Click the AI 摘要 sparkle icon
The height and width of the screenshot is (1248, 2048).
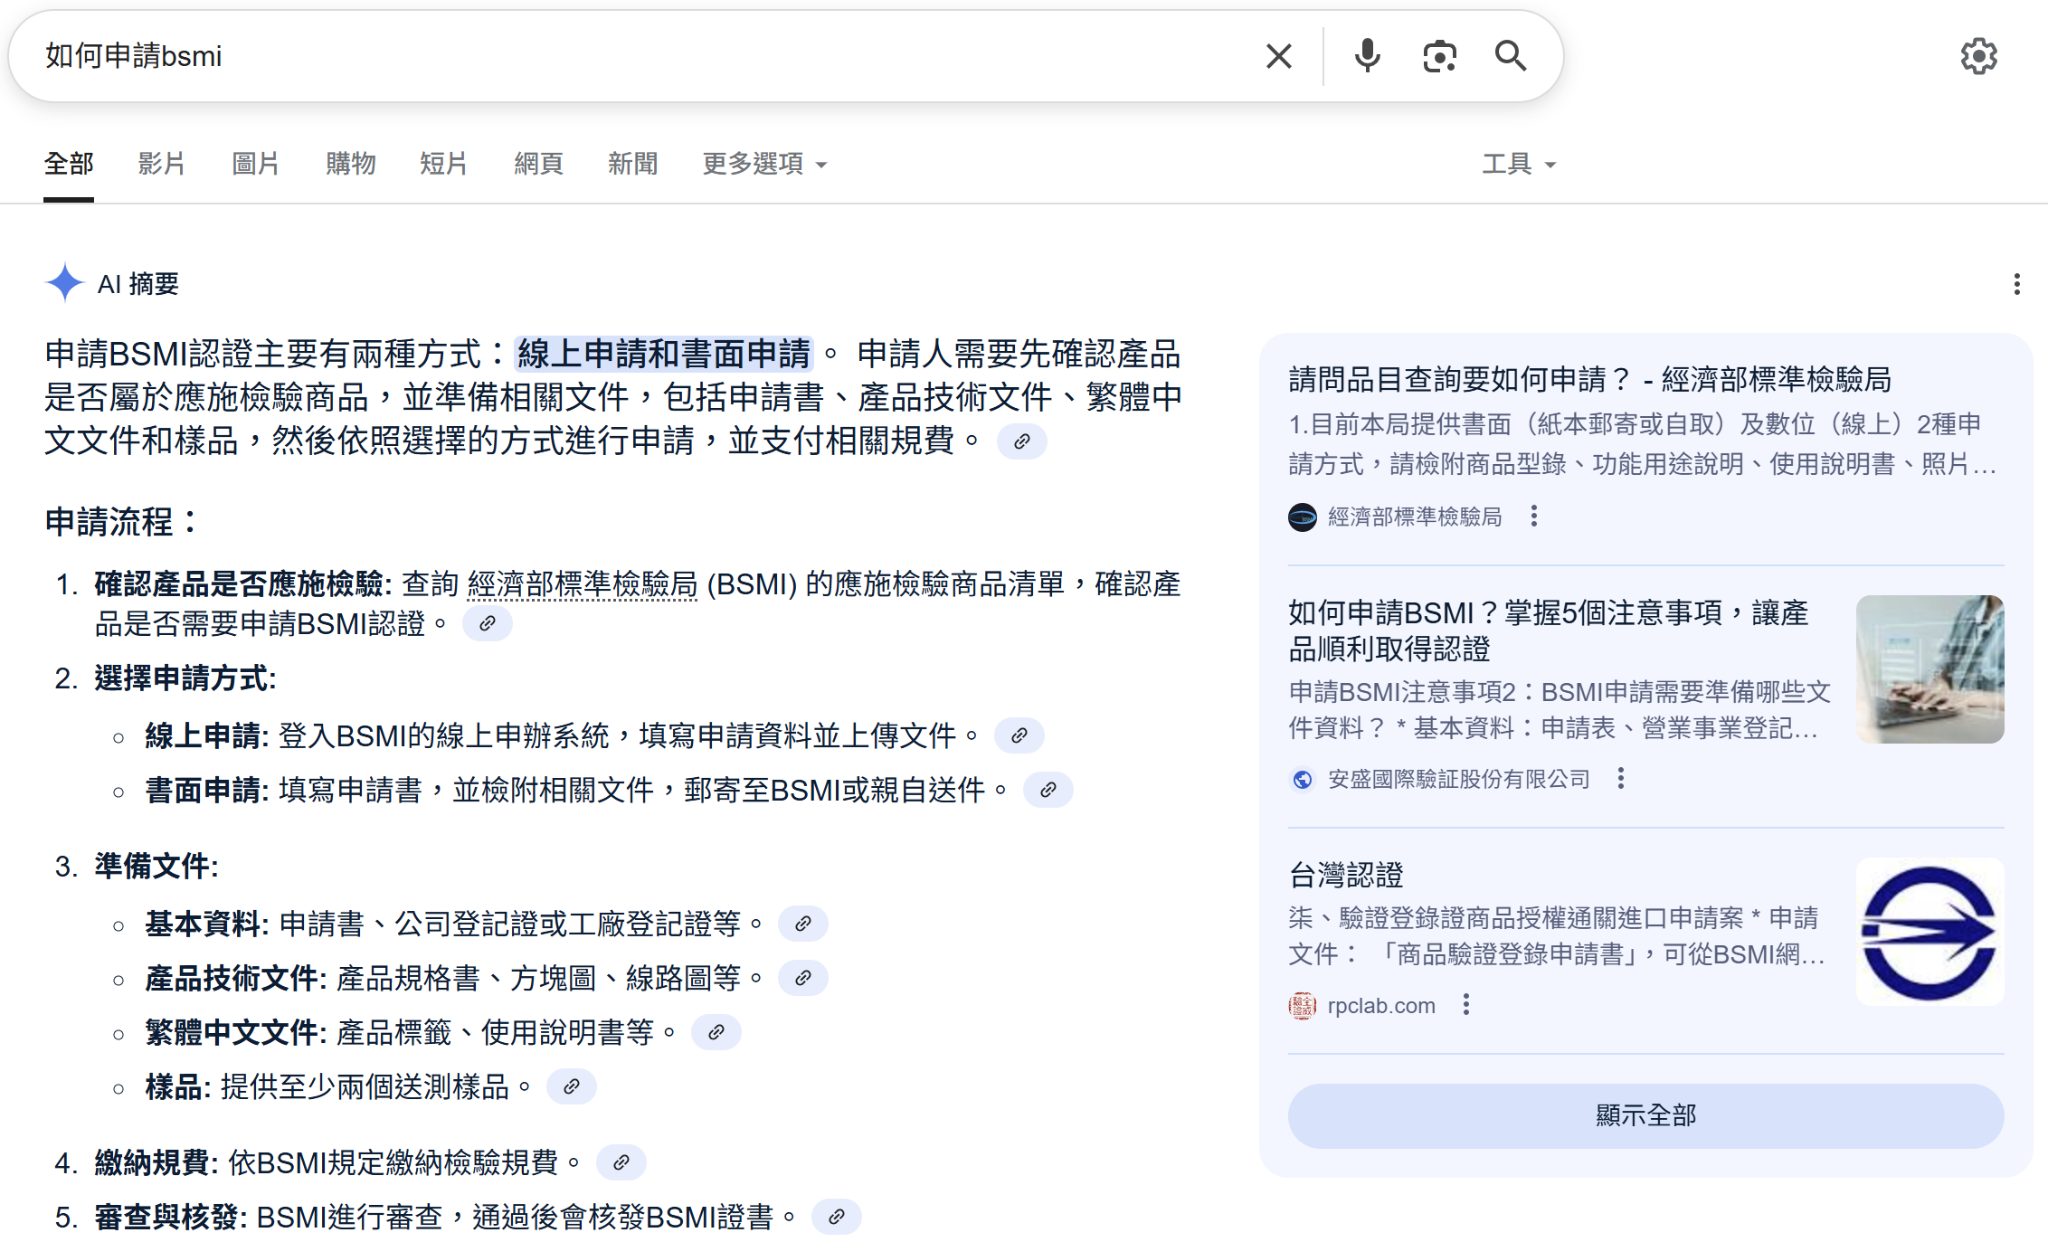pyautogui.click(x=64, y=283)
